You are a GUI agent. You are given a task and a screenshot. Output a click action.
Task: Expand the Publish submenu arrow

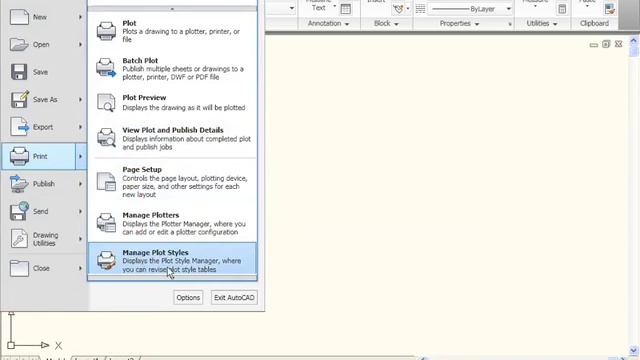pyautogui.click(x=80, y=184)
